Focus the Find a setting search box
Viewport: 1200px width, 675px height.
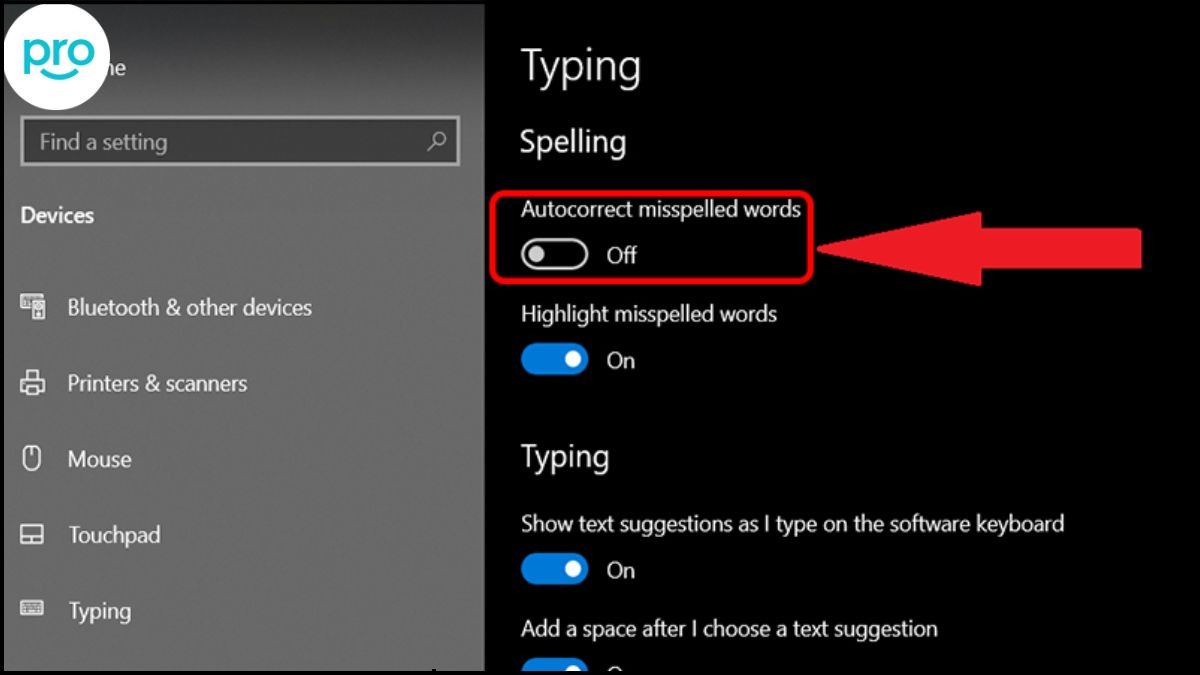[x=240, y=142]
